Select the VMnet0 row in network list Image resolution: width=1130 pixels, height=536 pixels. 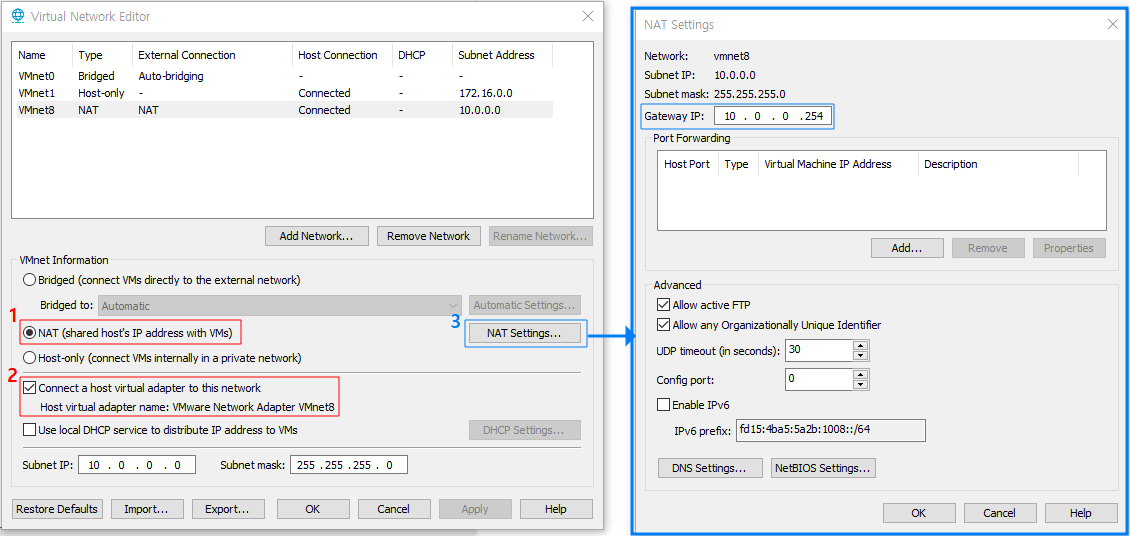(283, 76)
